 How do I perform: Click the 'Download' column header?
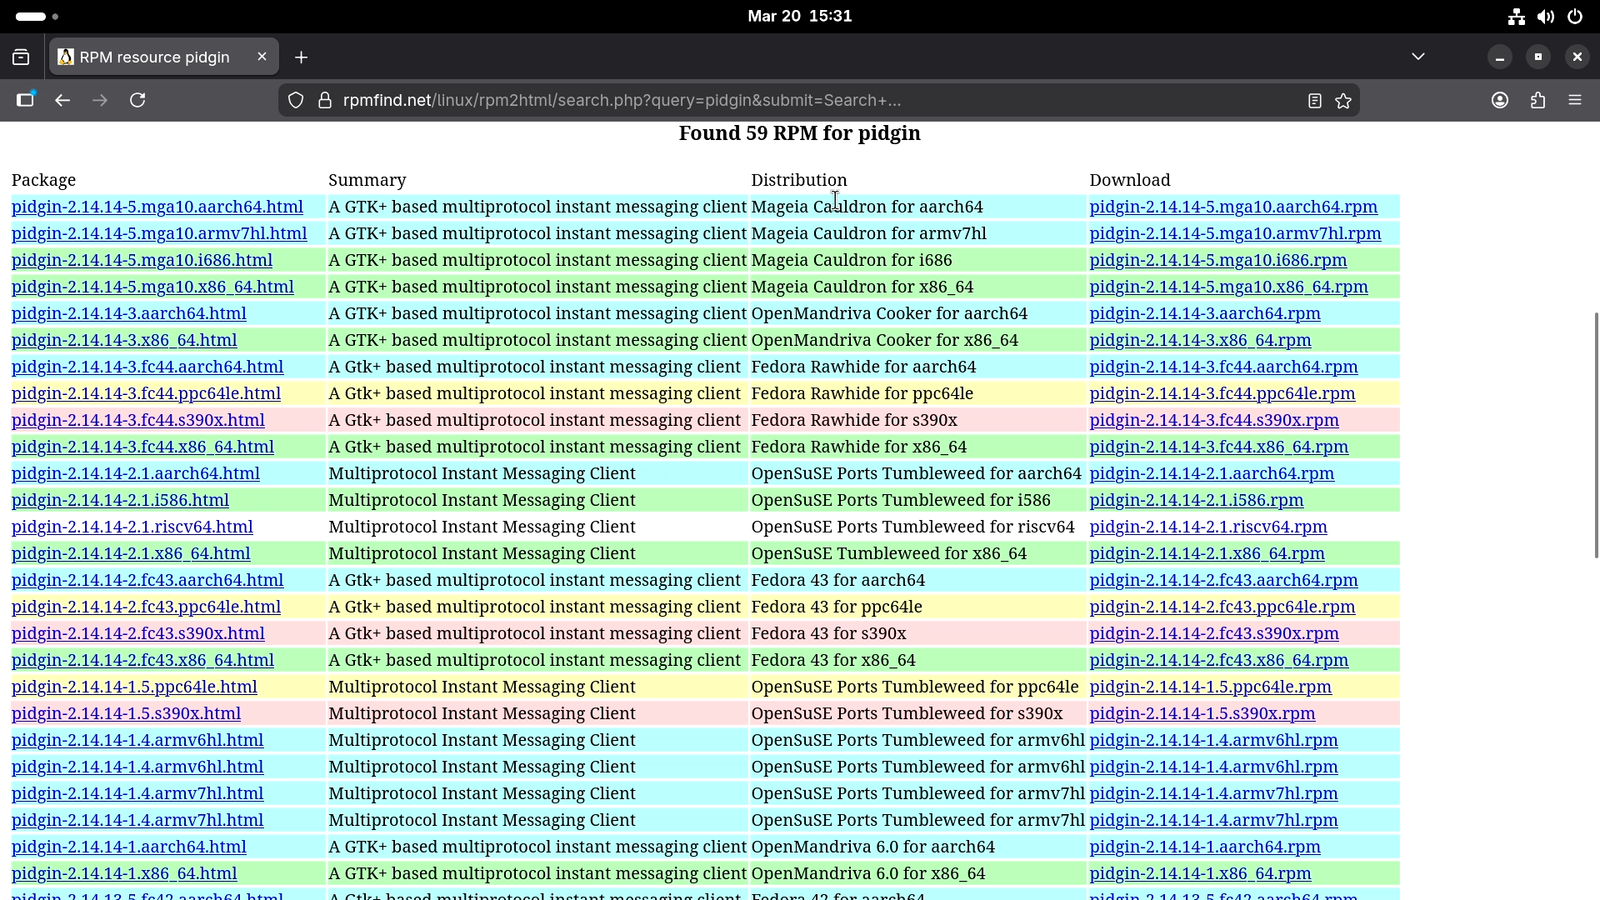[x=1130, y=180]
